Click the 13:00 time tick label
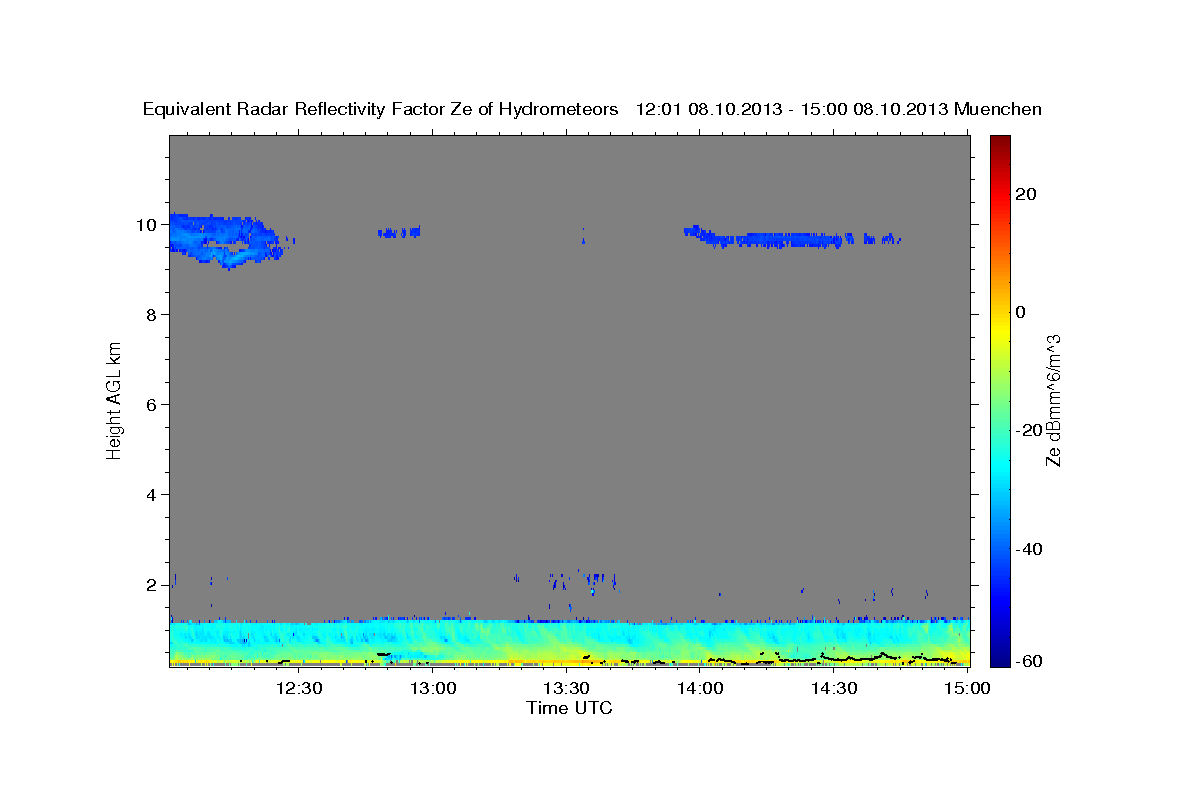The height and width of the screenshot is (800, 1200). point(433,688)
